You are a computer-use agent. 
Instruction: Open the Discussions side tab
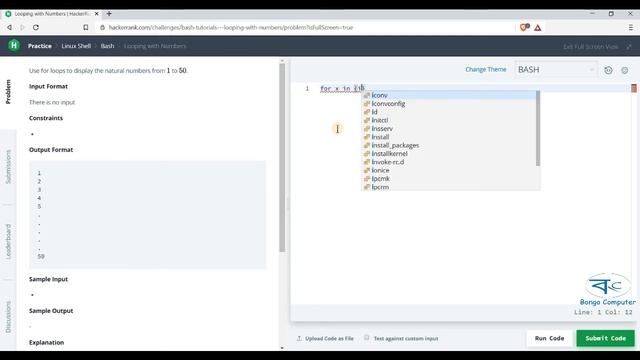tap(8, 317)
